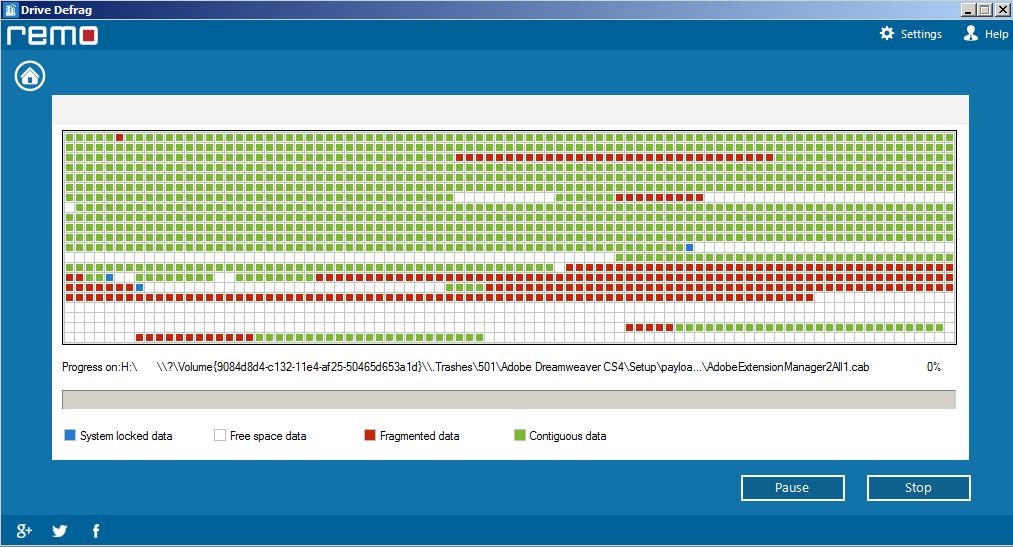The image size is (1013, 547).
Task: Click the white Free space data swatch
Action: pyautogui.click(x=220, y=436)
